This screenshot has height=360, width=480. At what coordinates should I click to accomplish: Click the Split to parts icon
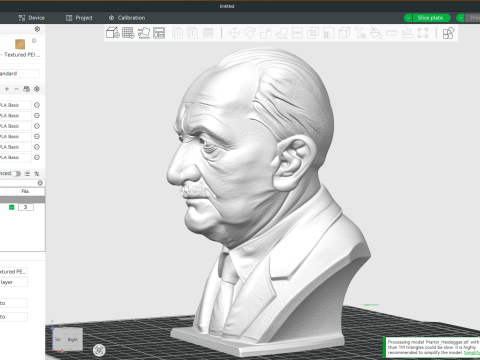click(x=193, y=33)
